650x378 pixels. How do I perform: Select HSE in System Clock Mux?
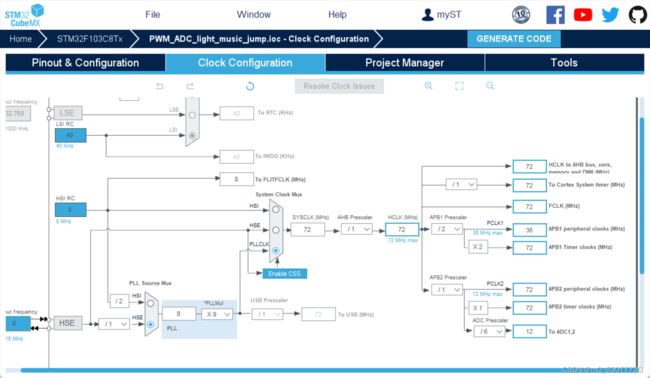point(276,230)
